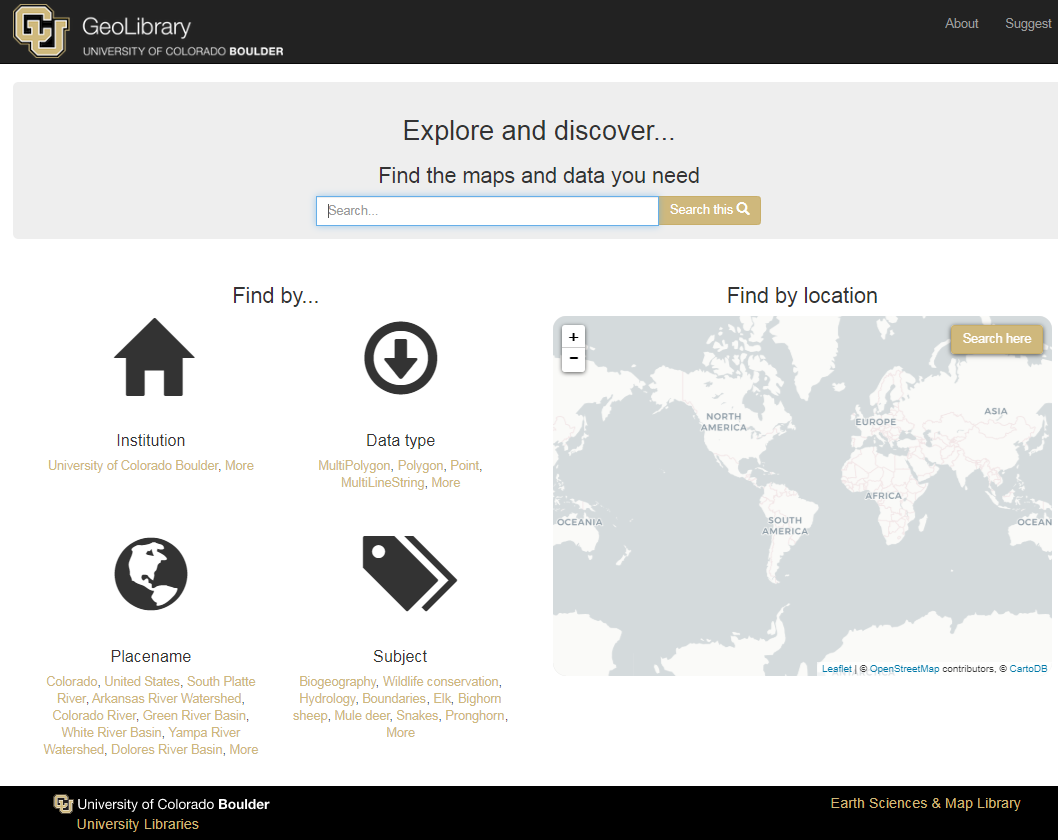Select the MultiPolygon data type link

354,466
